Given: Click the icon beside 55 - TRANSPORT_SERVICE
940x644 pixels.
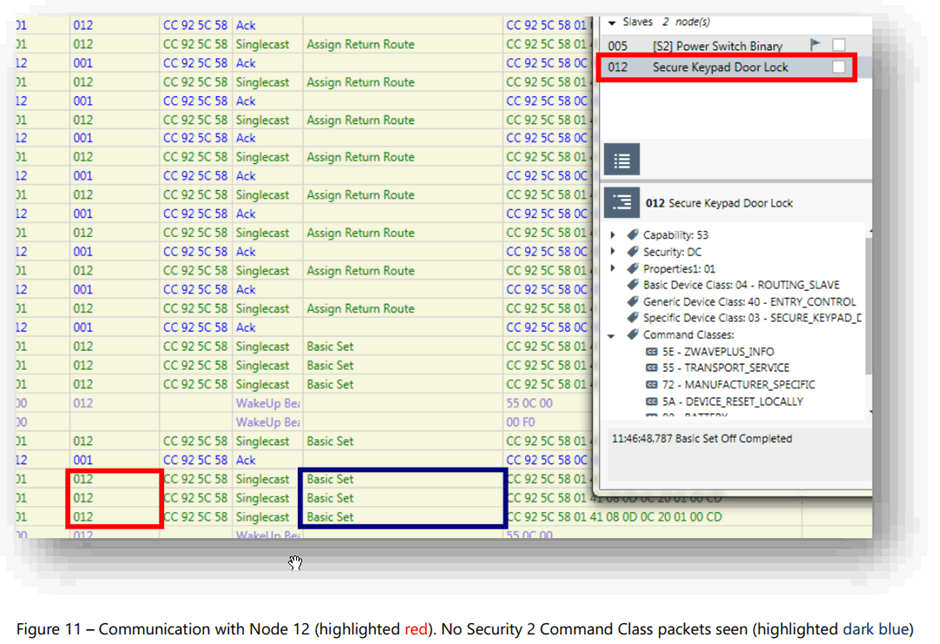Looking at the screenshot, I should [652, 368].
